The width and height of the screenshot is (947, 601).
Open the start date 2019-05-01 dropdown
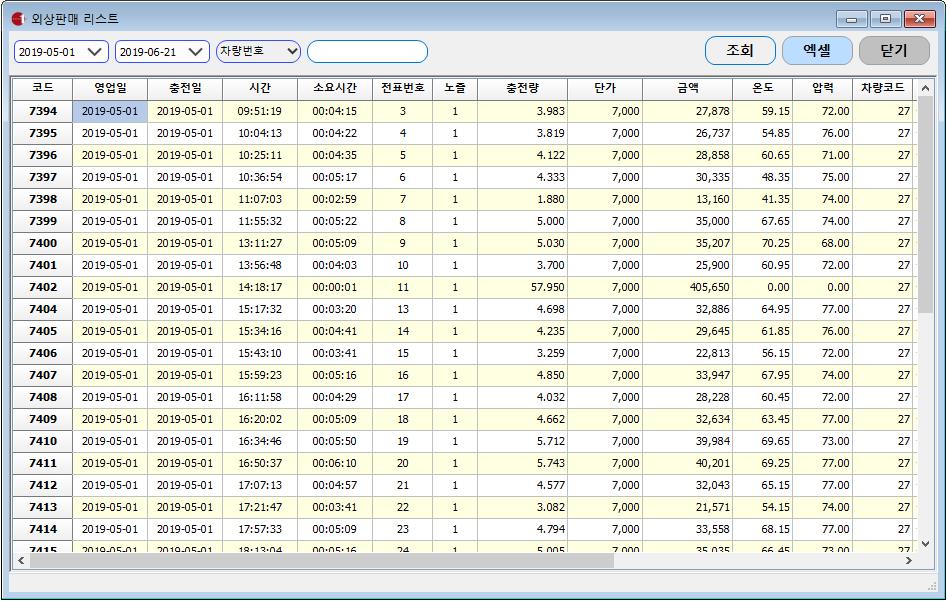94,52
